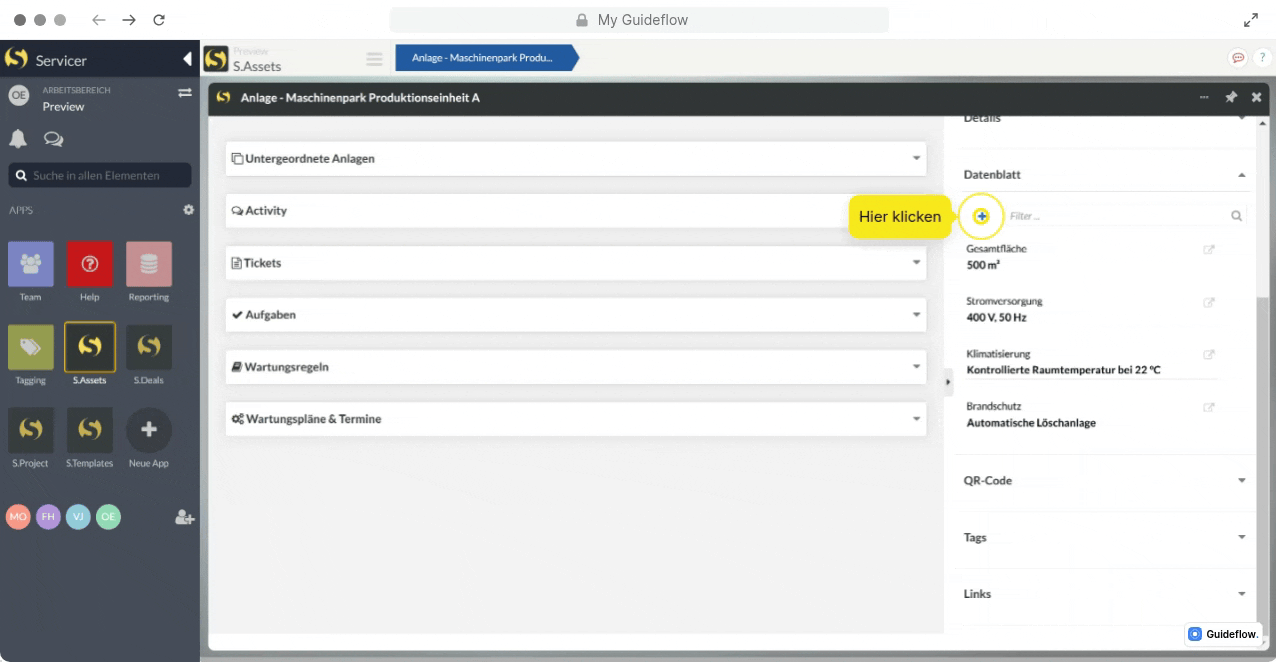Open external link icon for Gesamtfläche
Screen dimensions: 1276x662
[1208, 249]
